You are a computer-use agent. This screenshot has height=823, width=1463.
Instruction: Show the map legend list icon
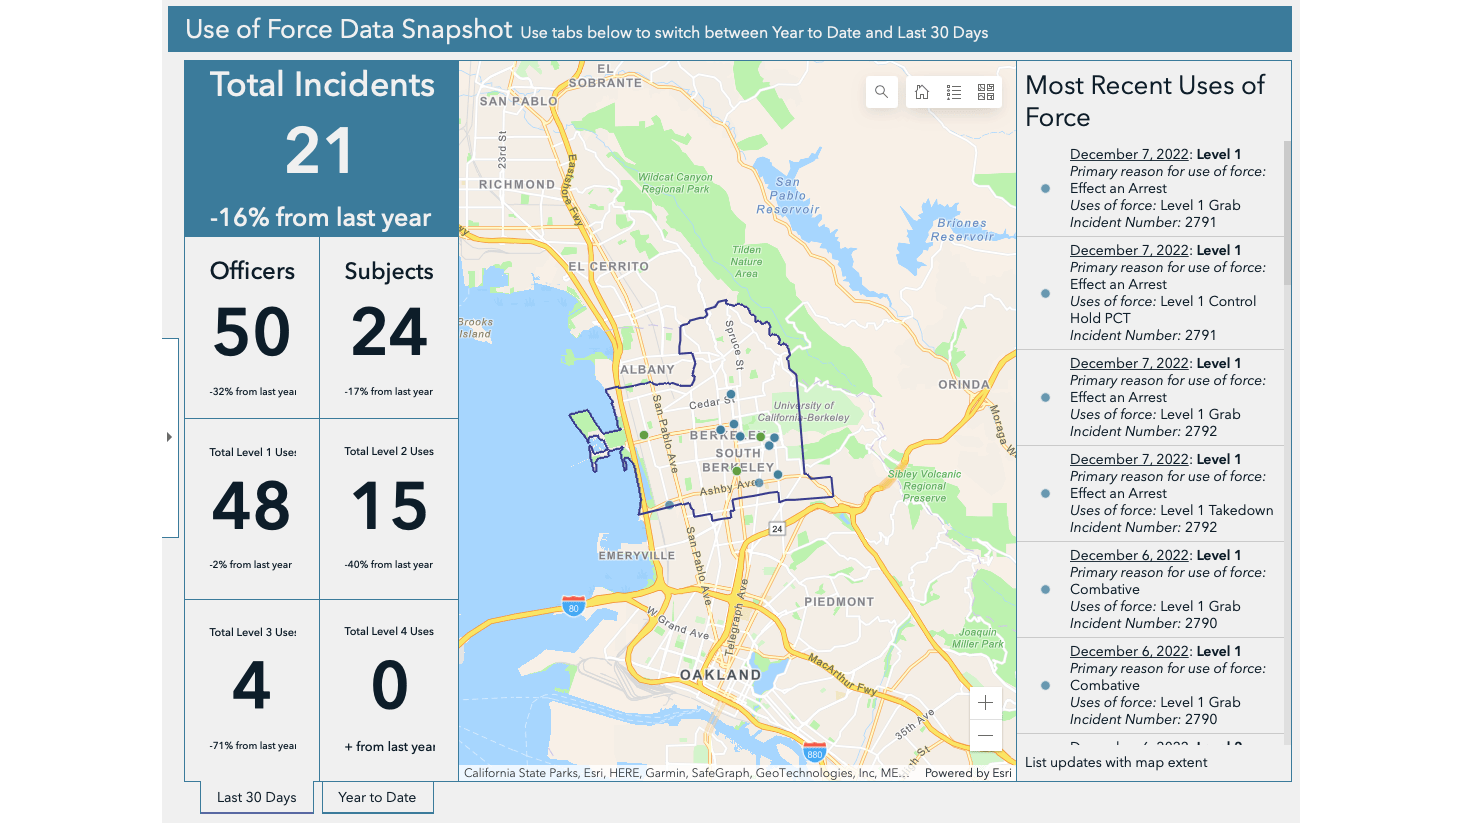954,92
